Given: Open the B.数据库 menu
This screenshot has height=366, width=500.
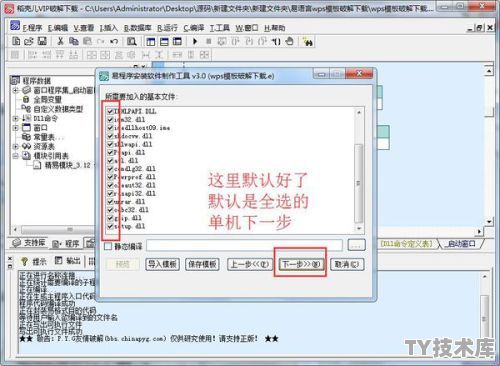Looking at the screenshot, I should (138, 28).
